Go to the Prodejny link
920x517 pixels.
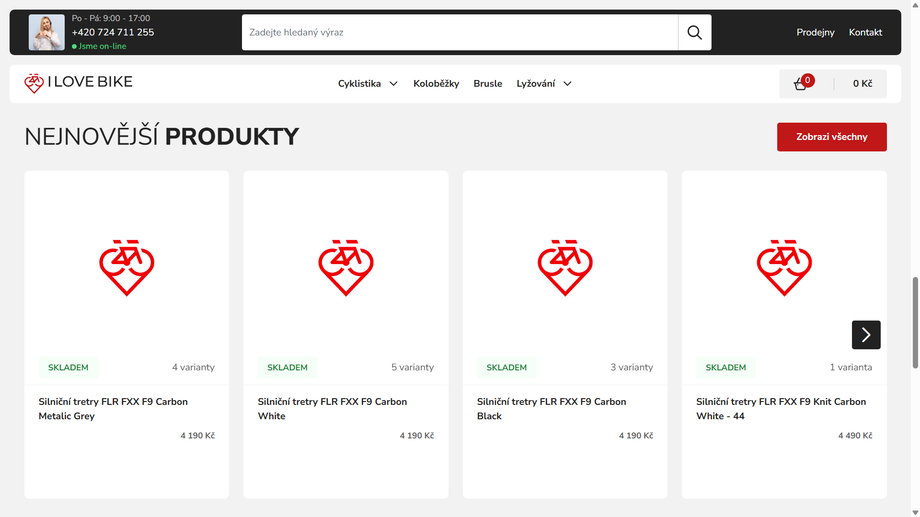[x=815, y=33]
